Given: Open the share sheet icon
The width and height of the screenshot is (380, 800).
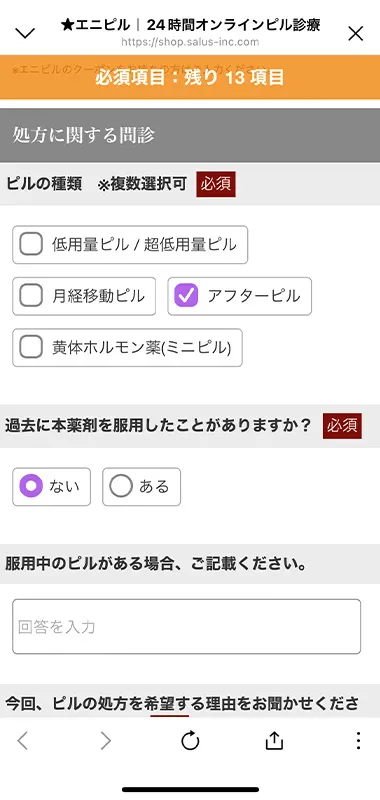Looking at the screenshot, I should (x=274, y=740).
